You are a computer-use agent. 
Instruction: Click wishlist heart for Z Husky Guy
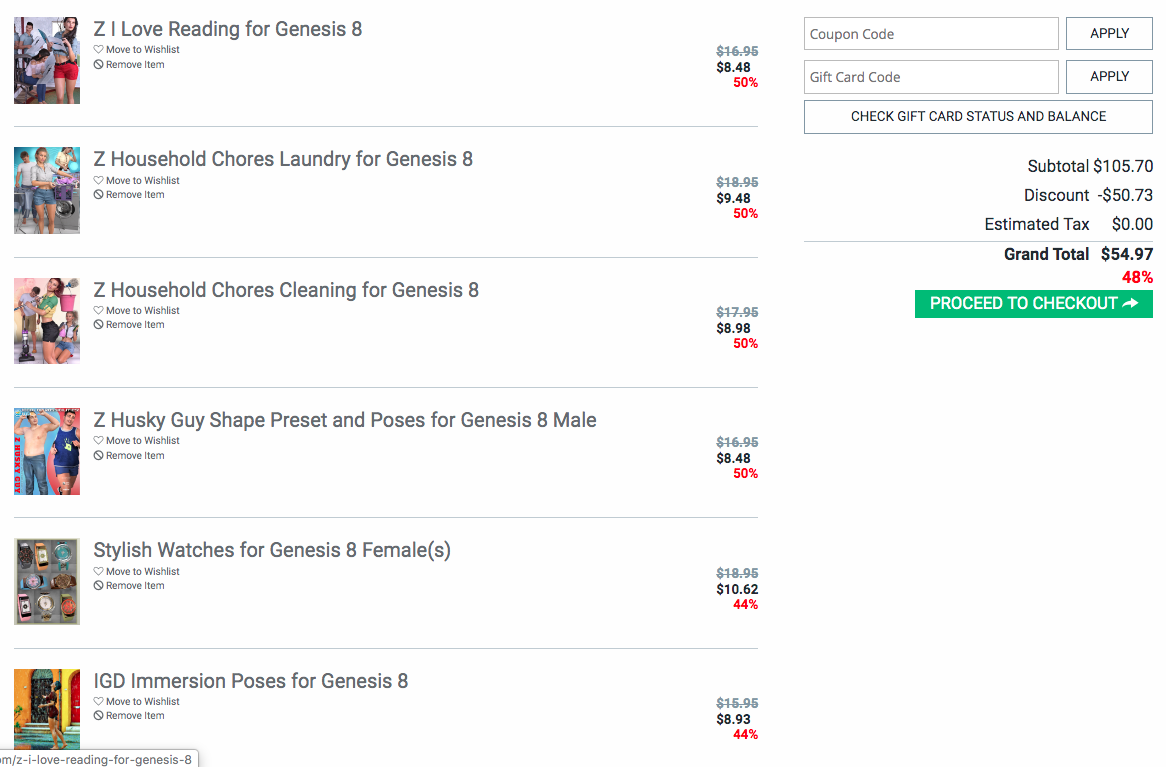pyautogui.click(x=99, y=441)
